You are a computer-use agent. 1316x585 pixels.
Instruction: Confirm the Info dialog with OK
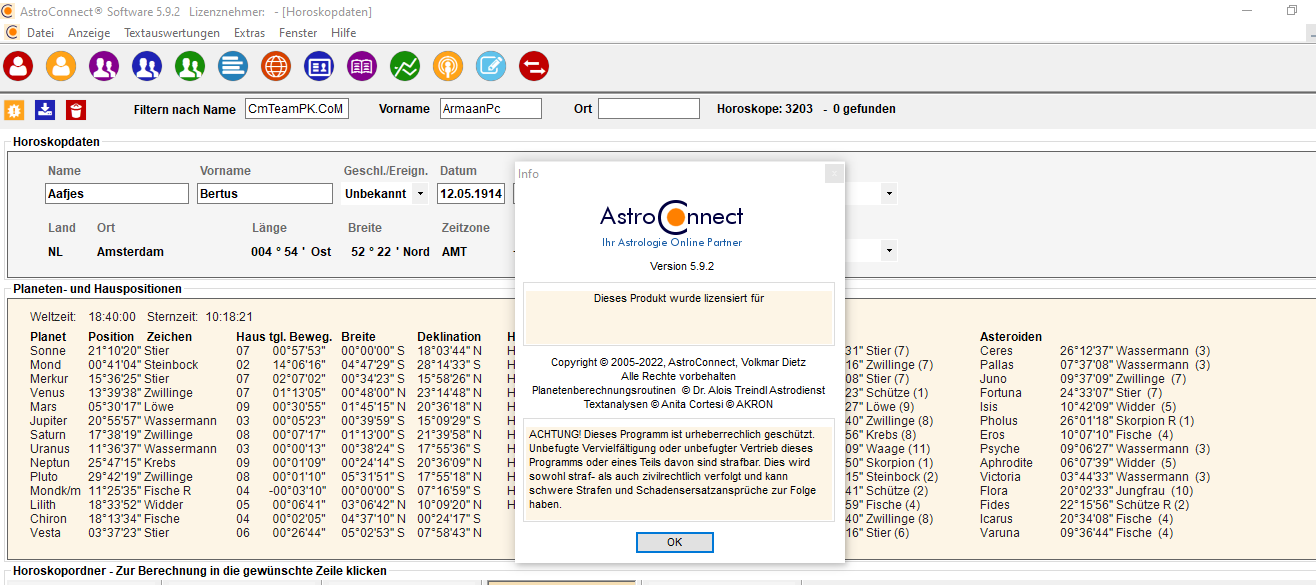click(x=675, y=542)
